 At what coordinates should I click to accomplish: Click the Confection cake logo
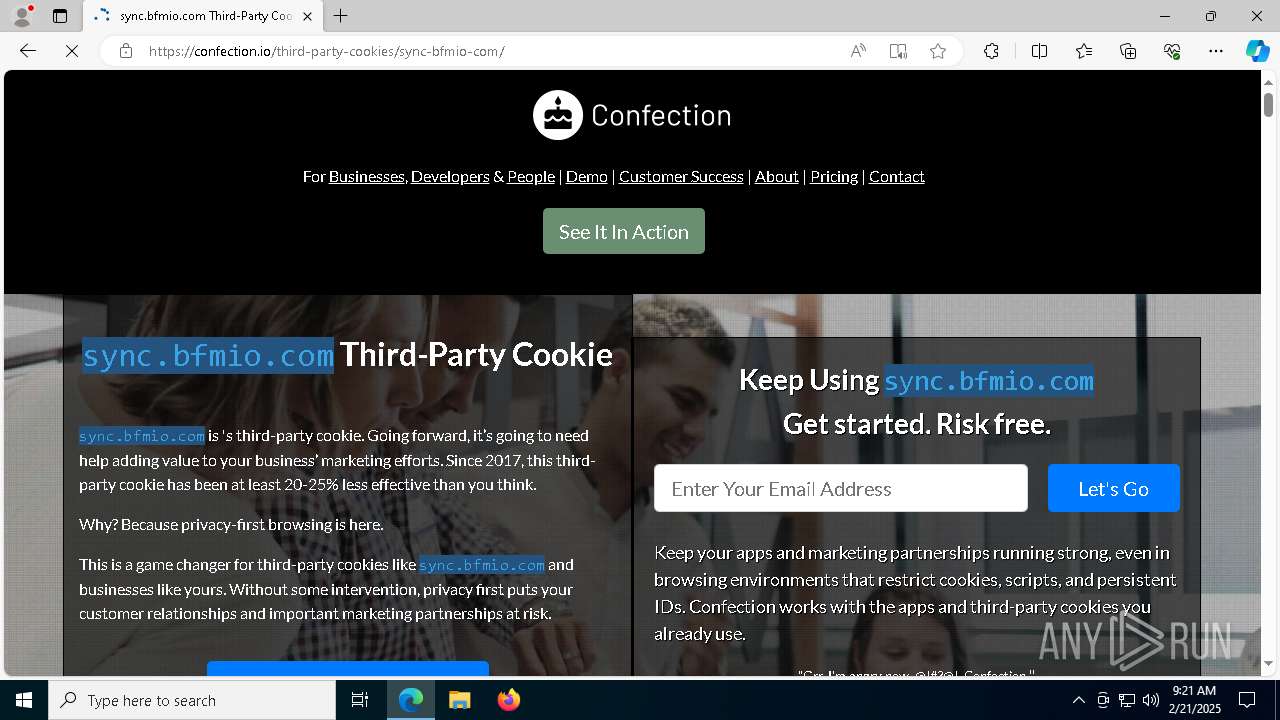click(x=558, y=115)
